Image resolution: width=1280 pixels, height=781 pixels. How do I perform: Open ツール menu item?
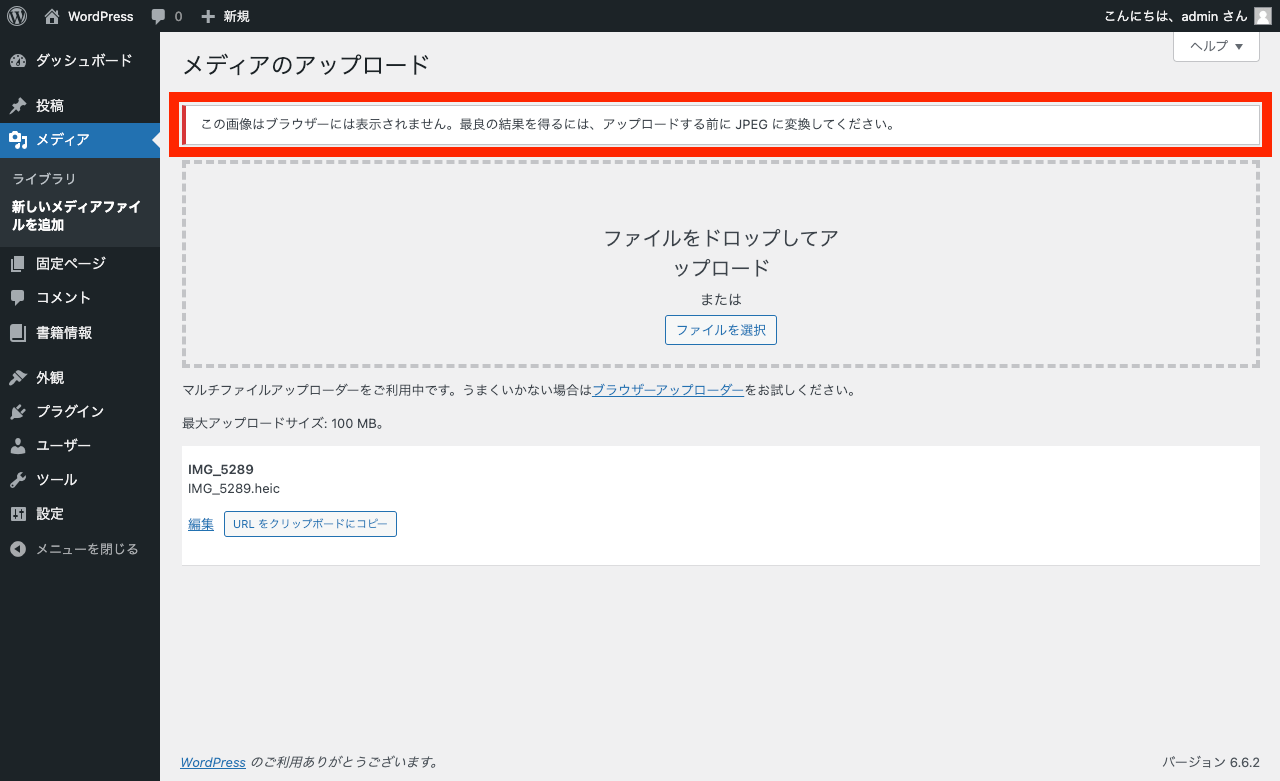[80, 480]
